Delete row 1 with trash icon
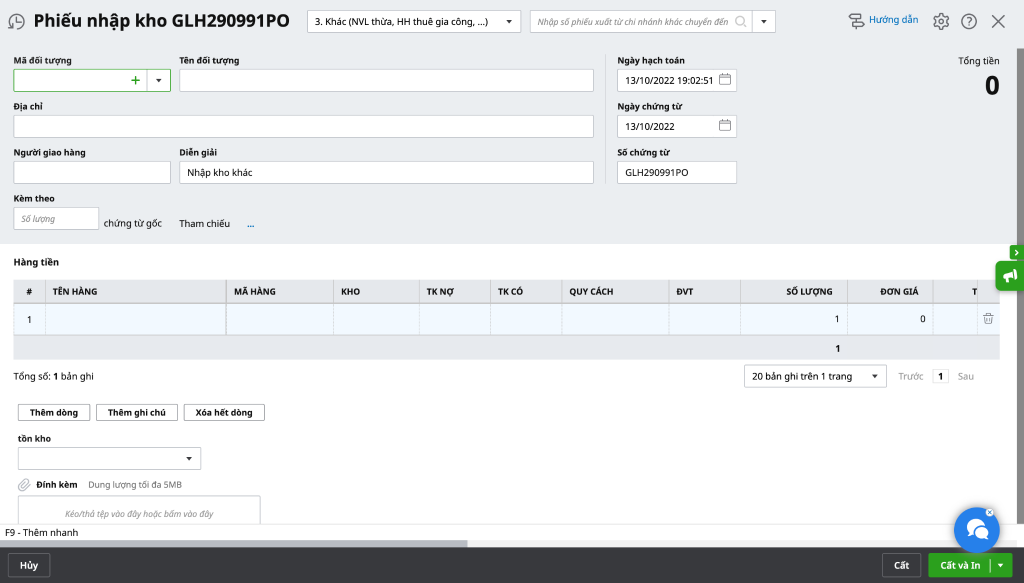 click(x=988, y=319)
